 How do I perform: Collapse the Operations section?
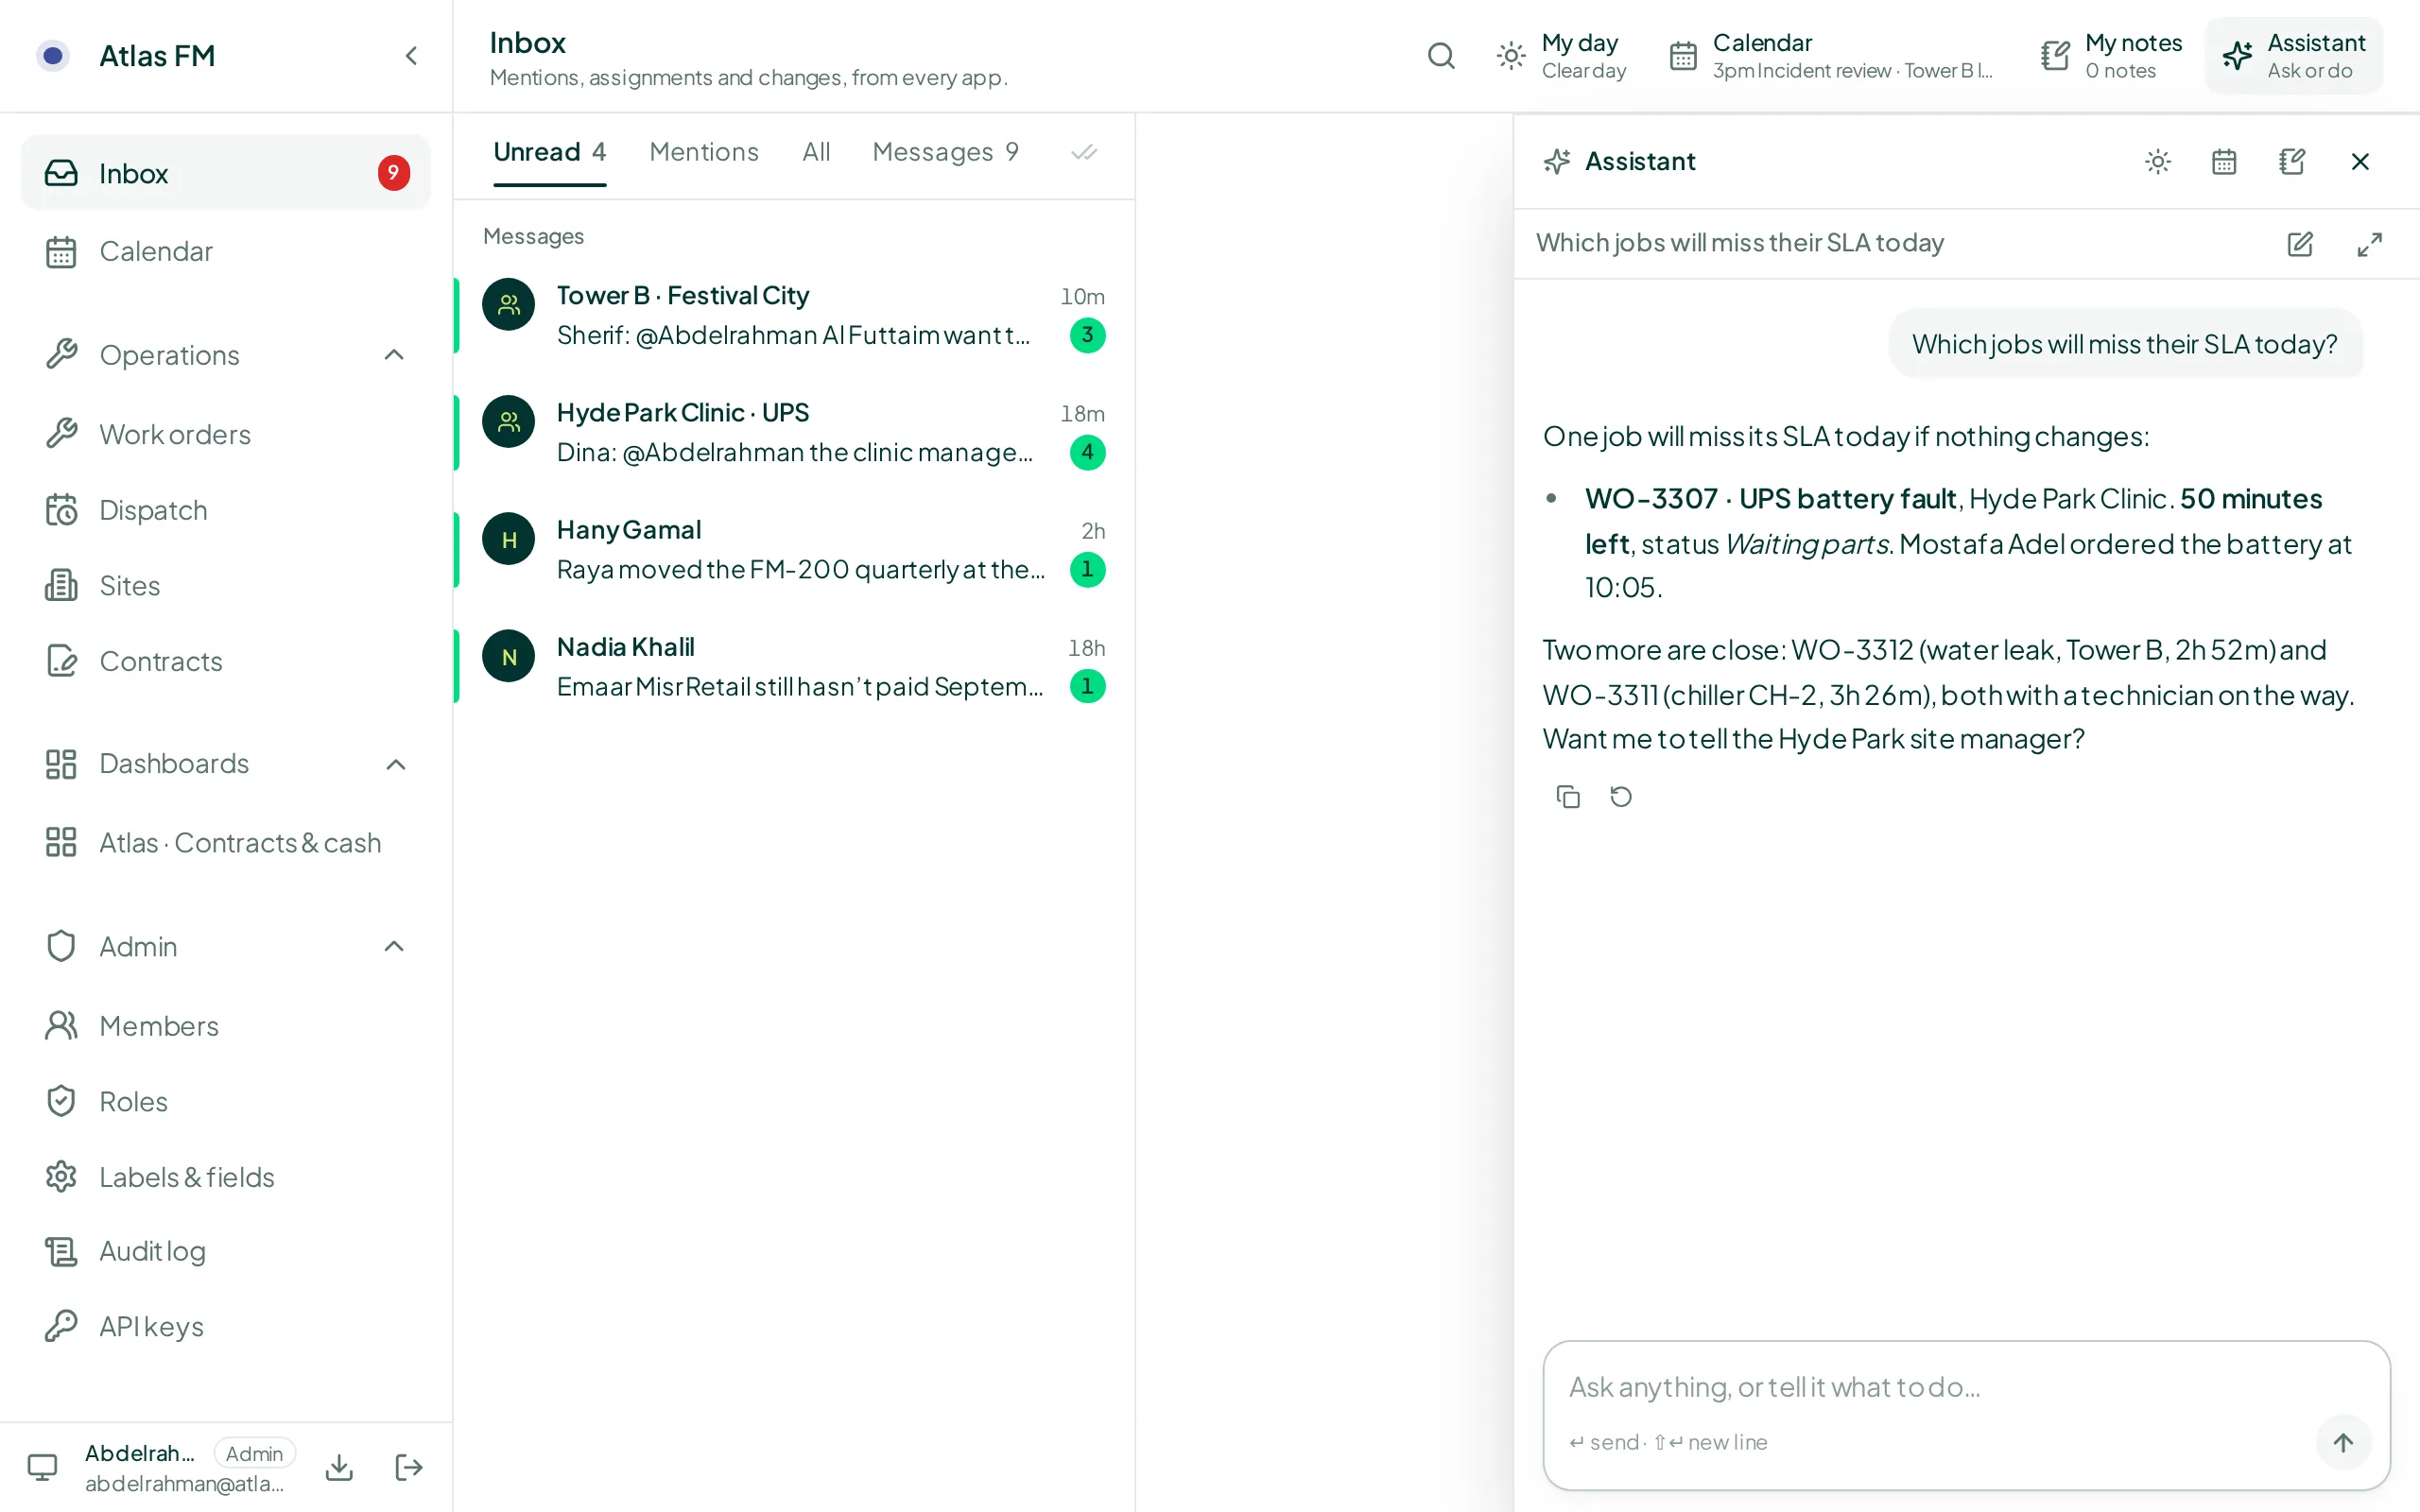(394, 355)
